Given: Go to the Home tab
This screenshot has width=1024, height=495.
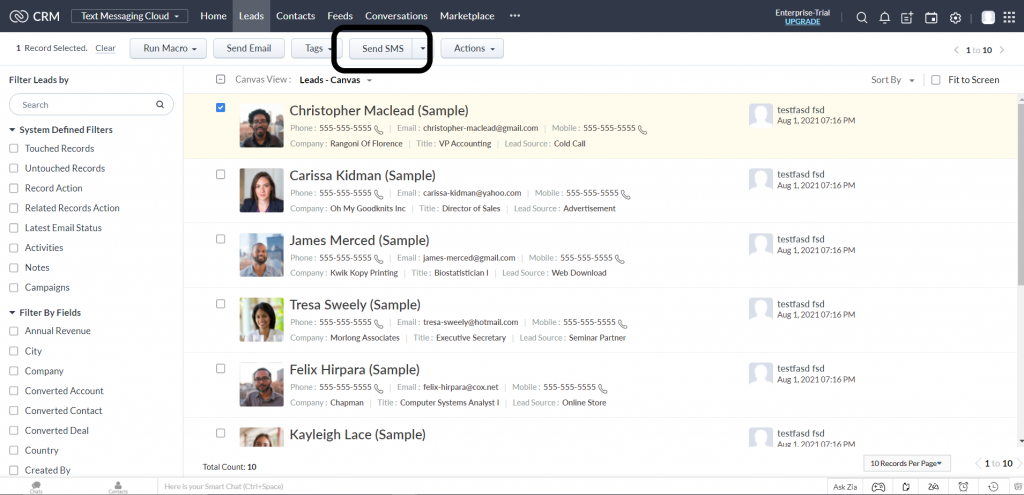Looking at the screenshot, I should [214, 16].
